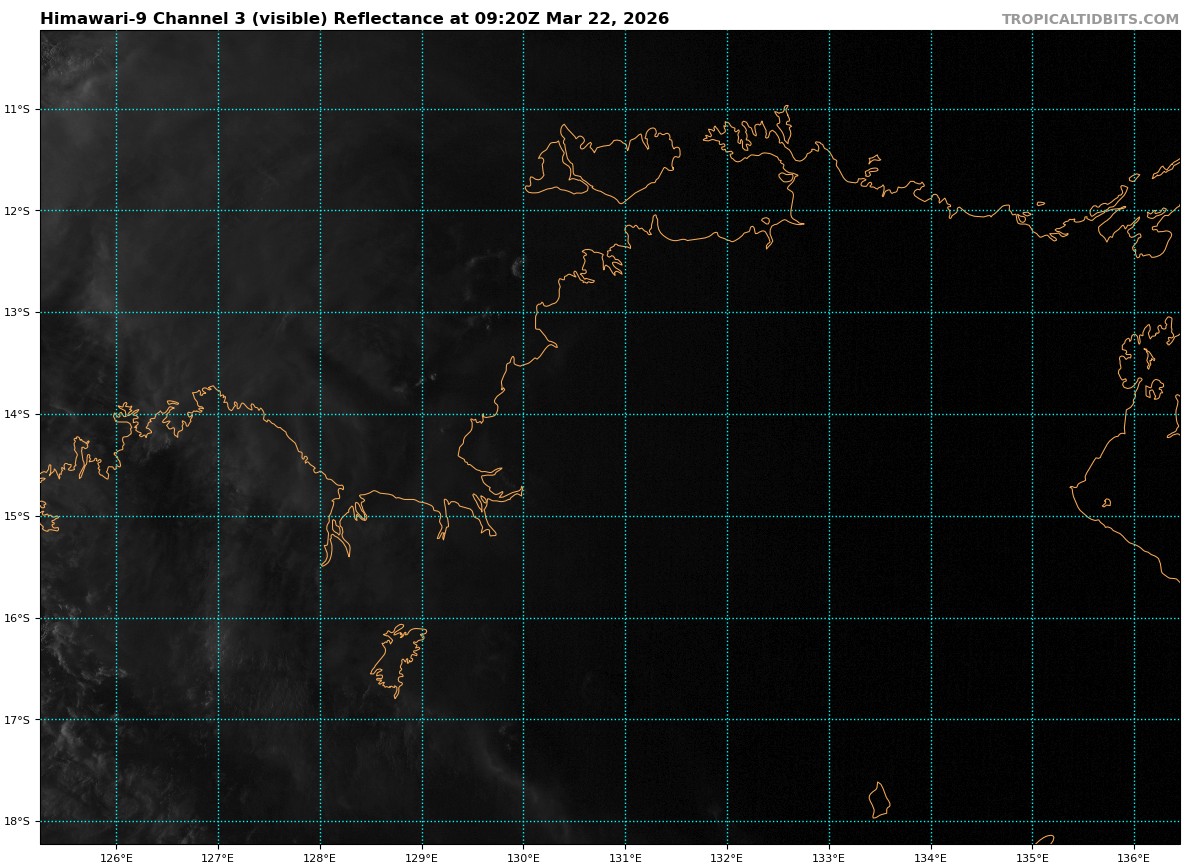
Task: Click the grid intersection at 15°S 130°E
Action: pos(523,516)
